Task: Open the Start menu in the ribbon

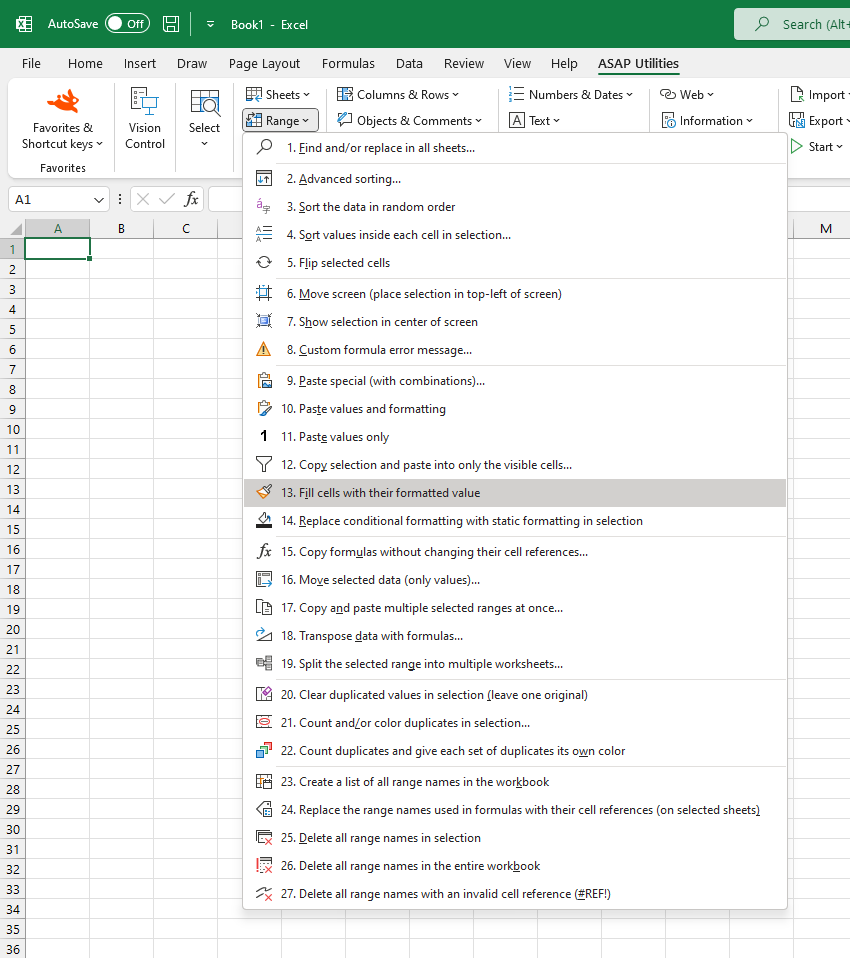Action: pos(817,147)
